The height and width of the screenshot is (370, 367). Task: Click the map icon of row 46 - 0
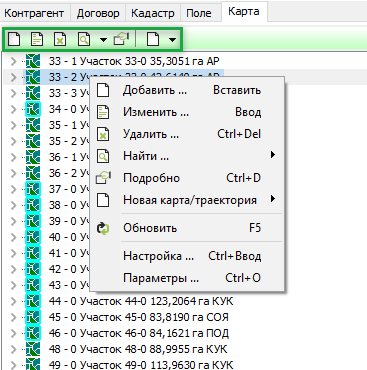(x=33, y=333)
